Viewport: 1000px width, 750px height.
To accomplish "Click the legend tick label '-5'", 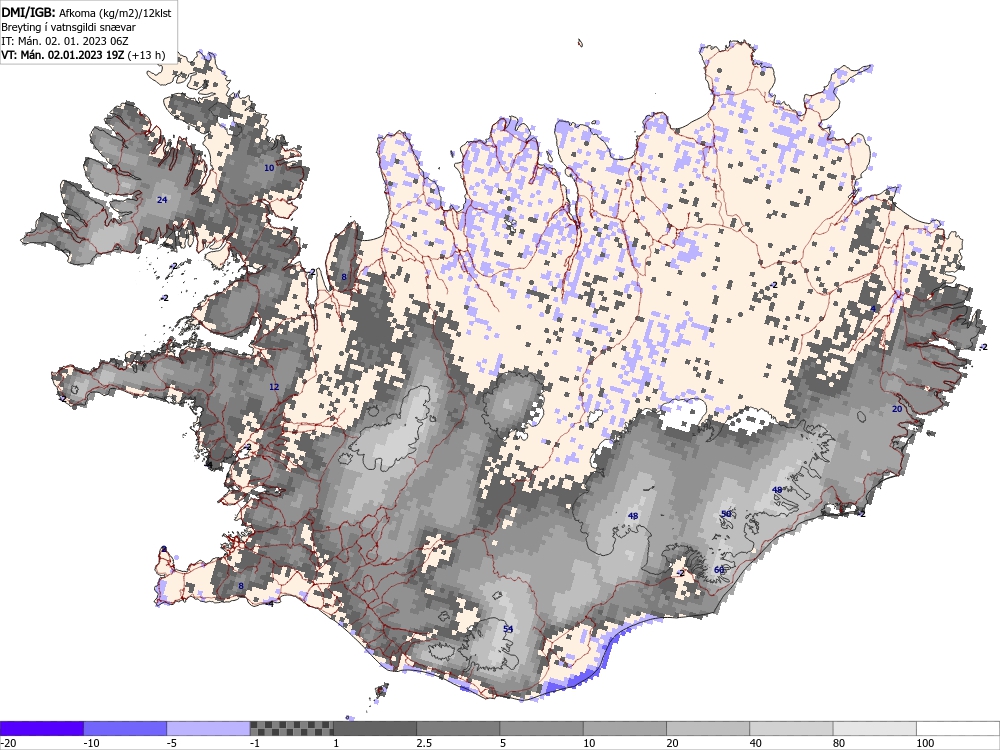I will click(172, 743).
